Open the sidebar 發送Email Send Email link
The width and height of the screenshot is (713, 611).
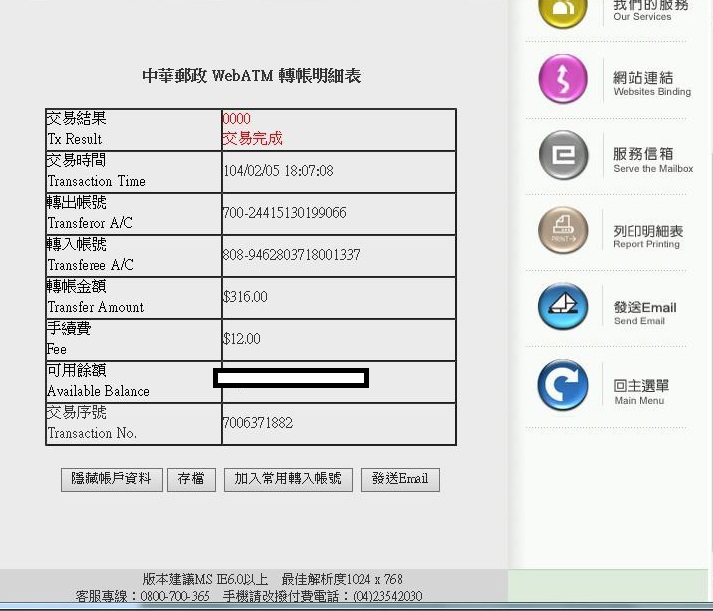(x=645, y=313)
